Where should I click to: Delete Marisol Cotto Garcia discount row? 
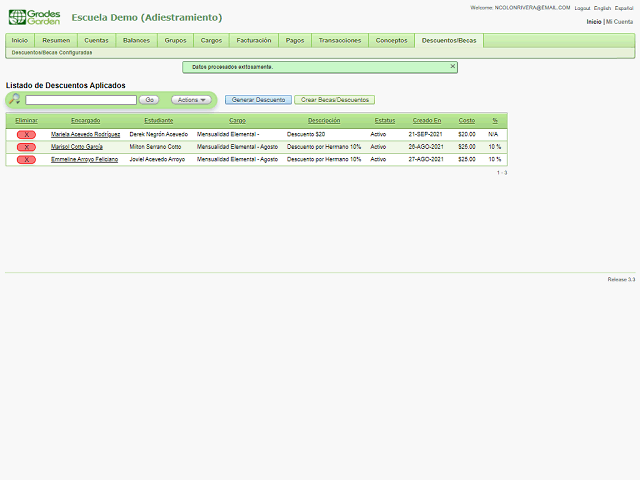click(x=26, y=146)
